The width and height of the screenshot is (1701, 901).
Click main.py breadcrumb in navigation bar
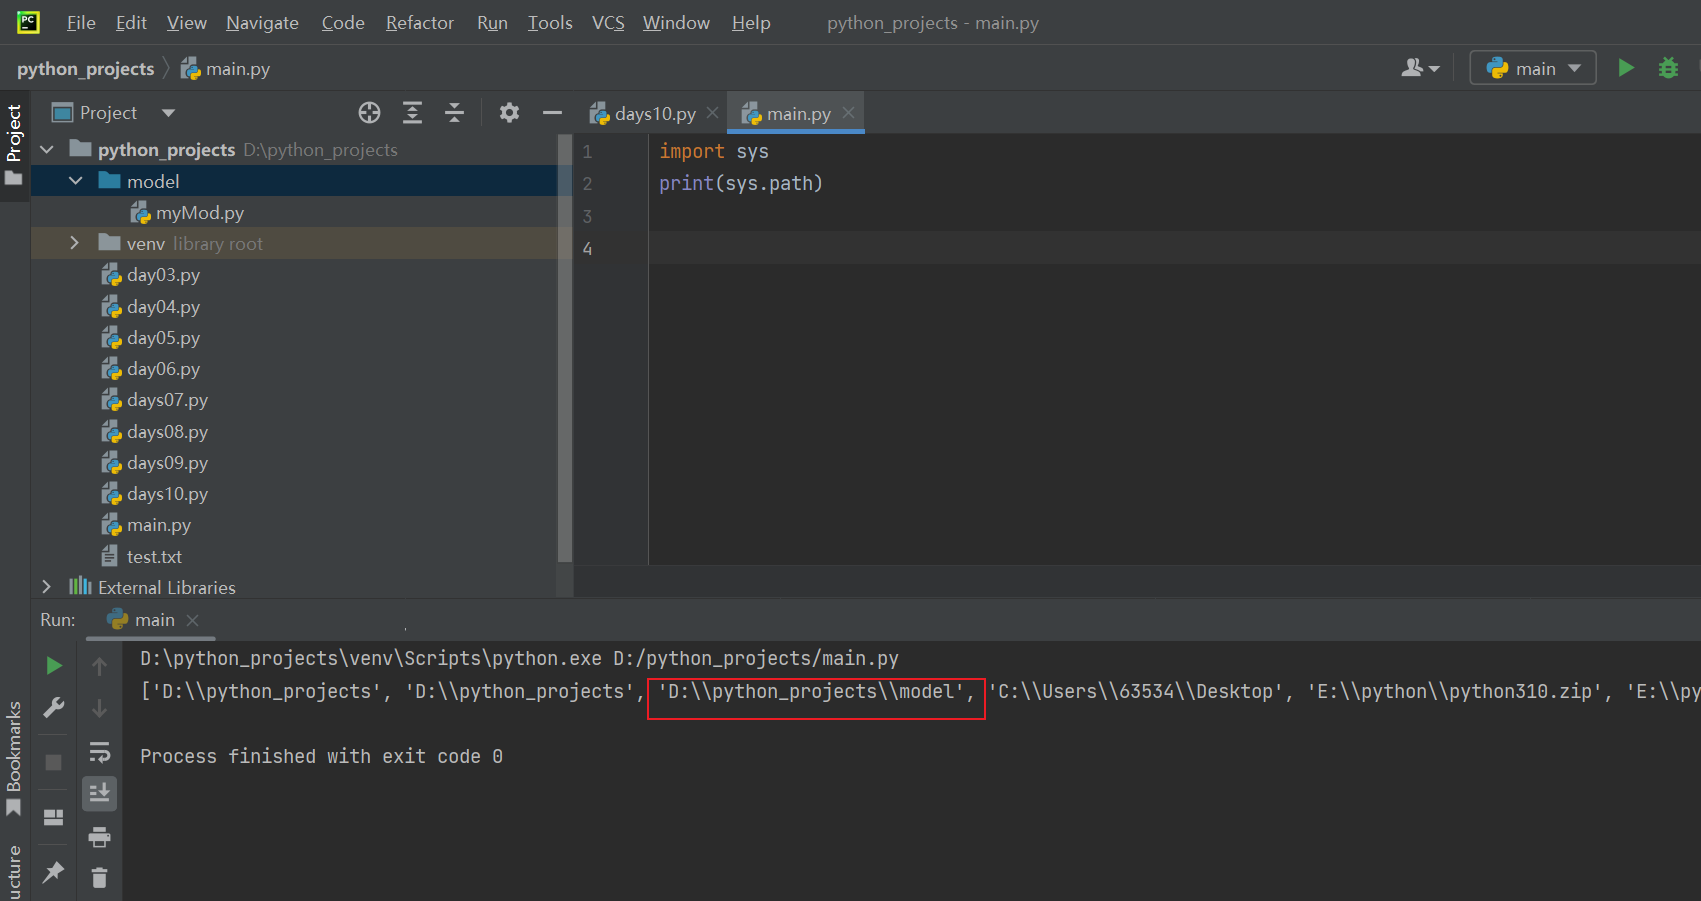pyautogui.click(x=226, y=68)
